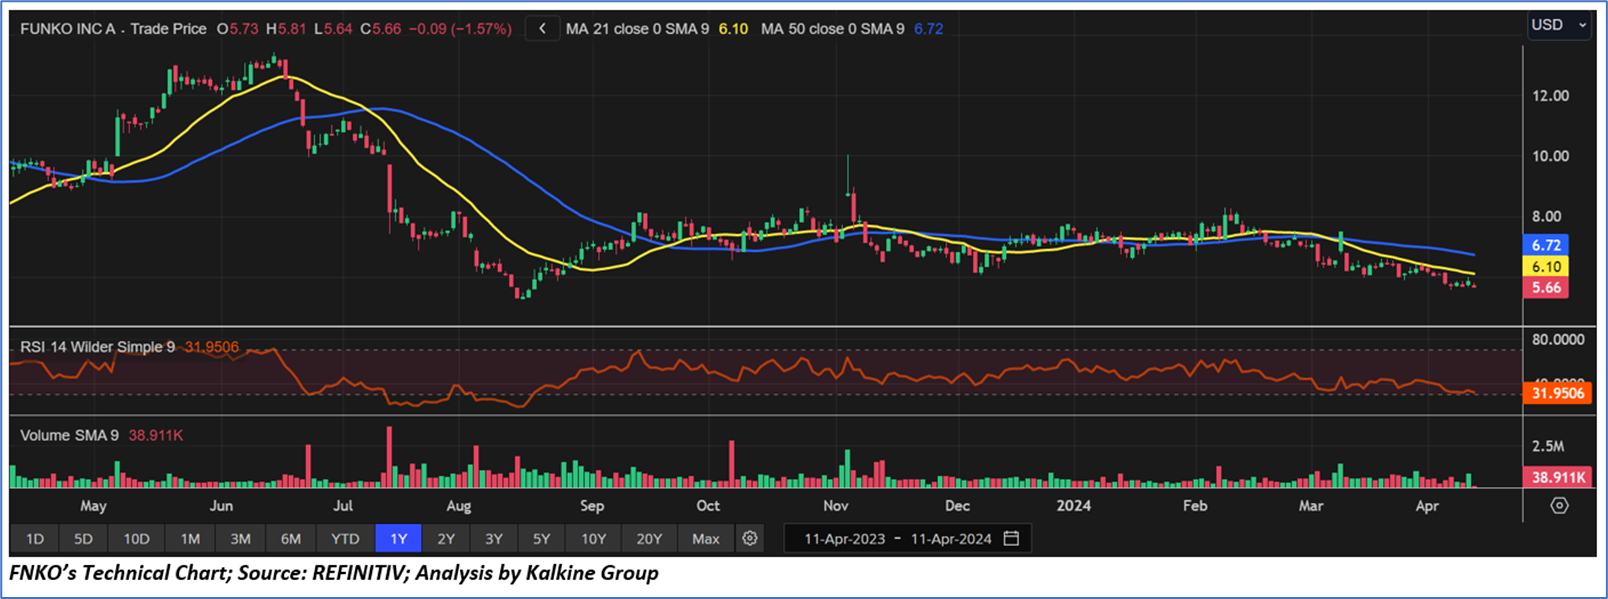Viewport: 1608px width, 599px height.
Task: Click the May label on time axis
Action: pos(93,506)
